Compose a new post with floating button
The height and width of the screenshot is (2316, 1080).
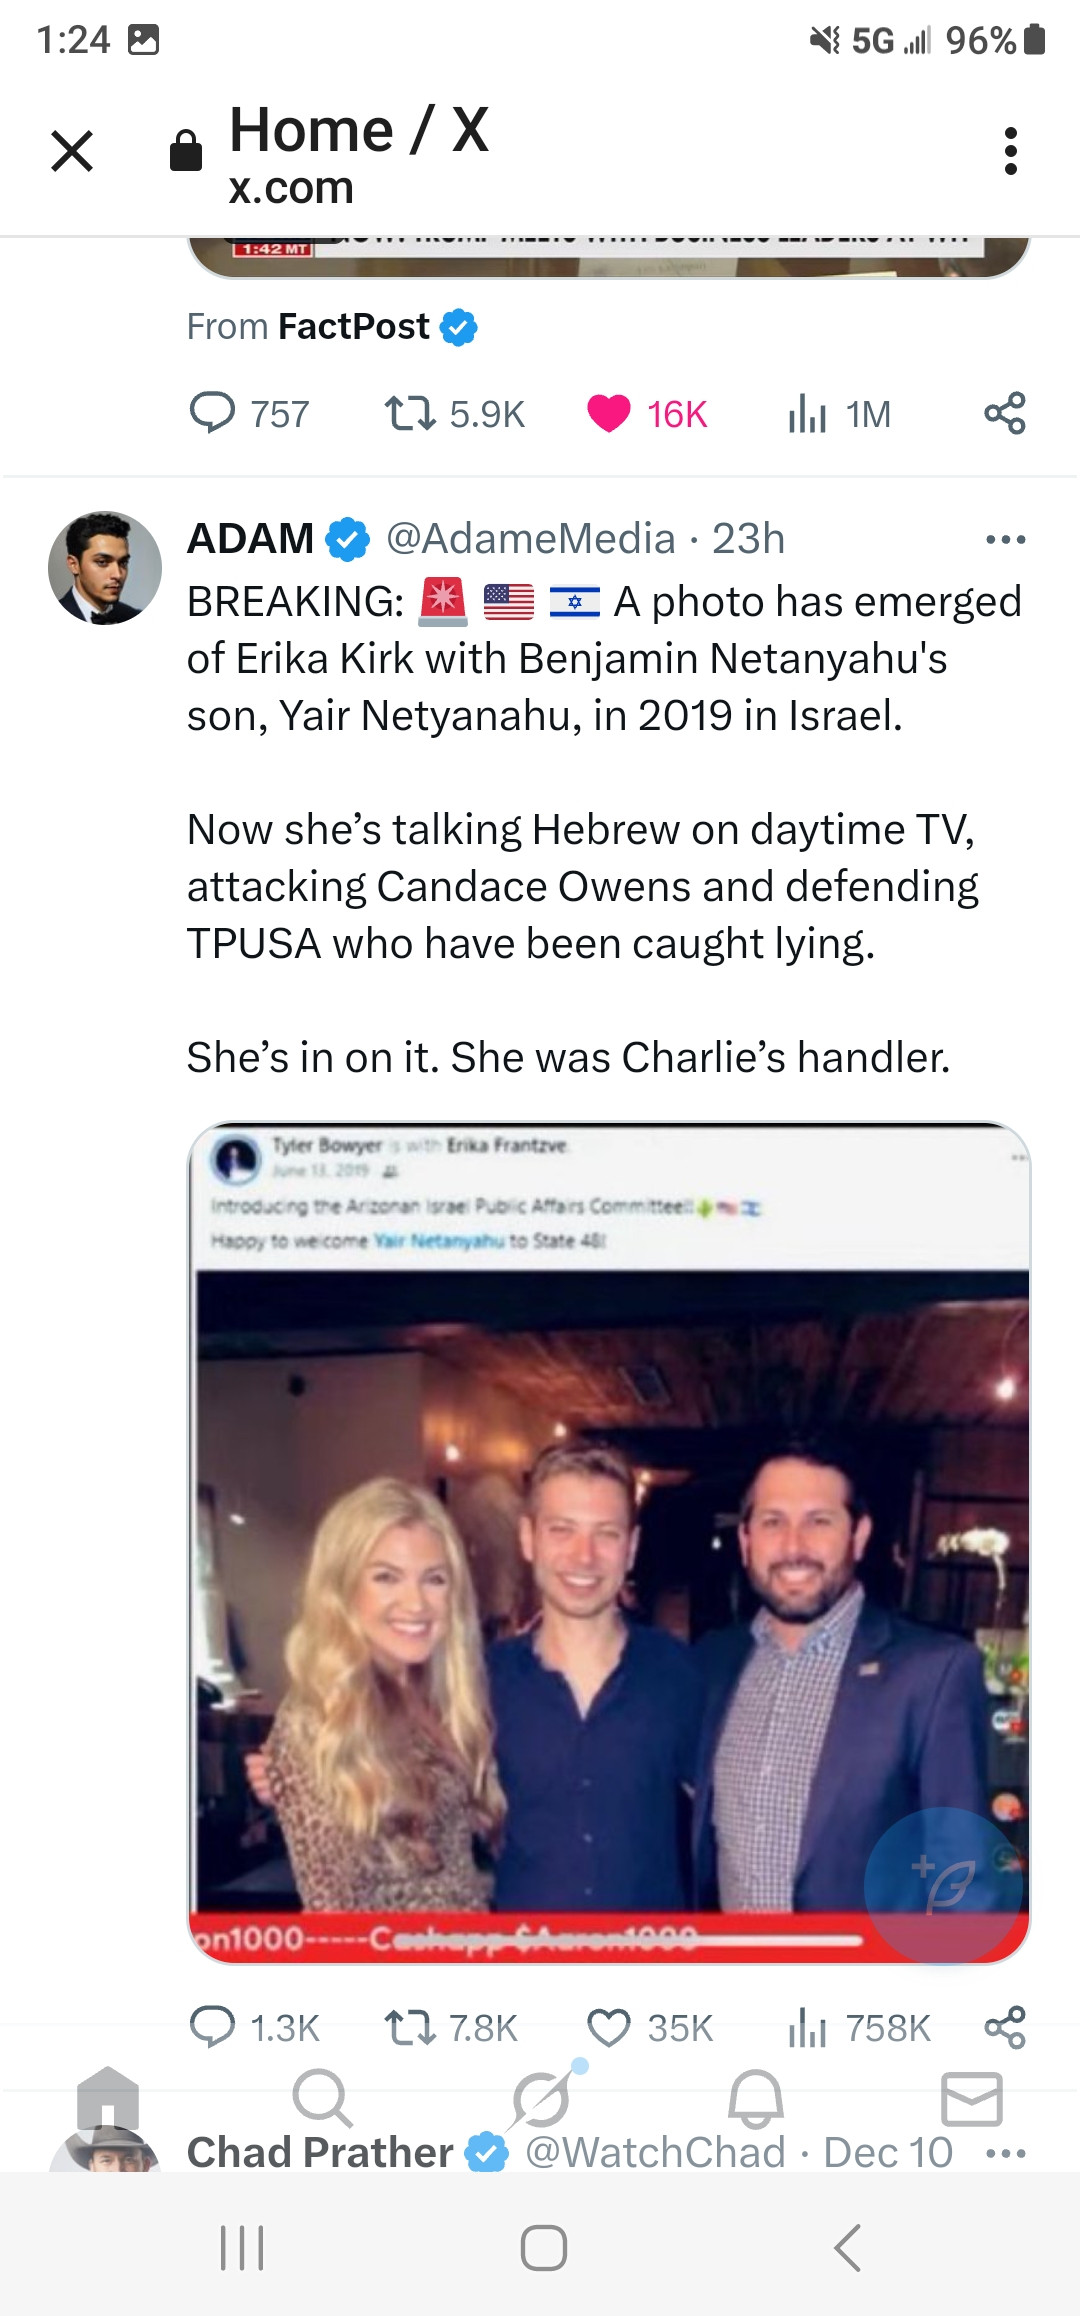tap(944, 1886)
